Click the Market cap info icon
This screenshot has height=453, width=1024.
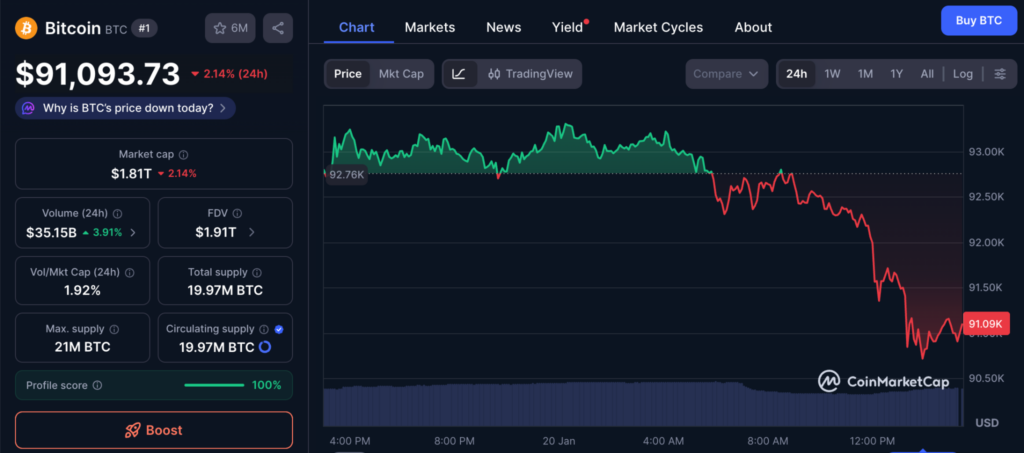click(183, 155)
